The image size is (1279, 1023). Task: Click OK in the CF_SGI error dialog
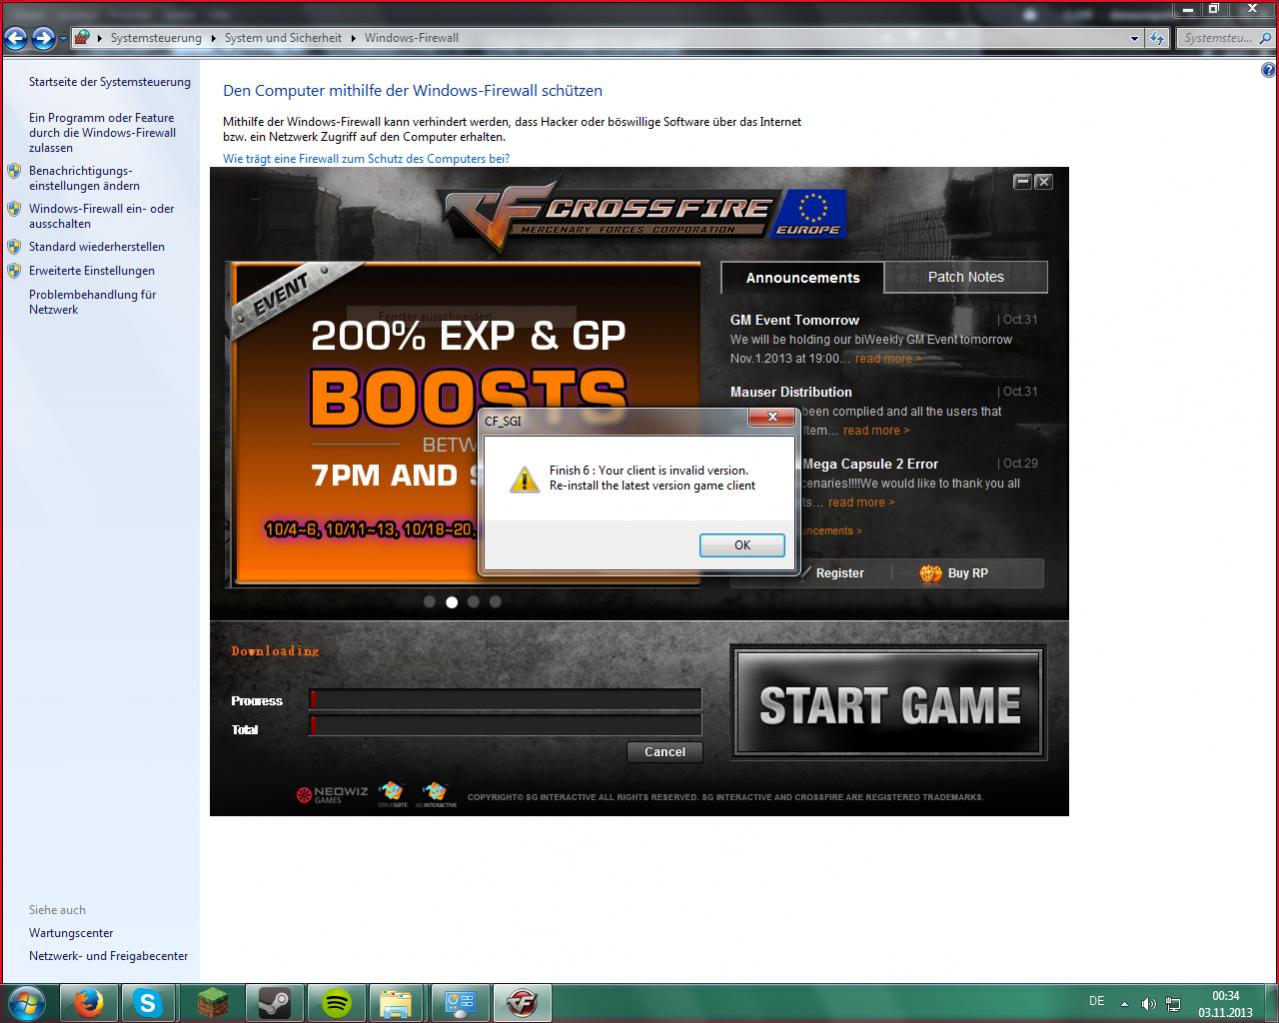(x=742, y=545)
